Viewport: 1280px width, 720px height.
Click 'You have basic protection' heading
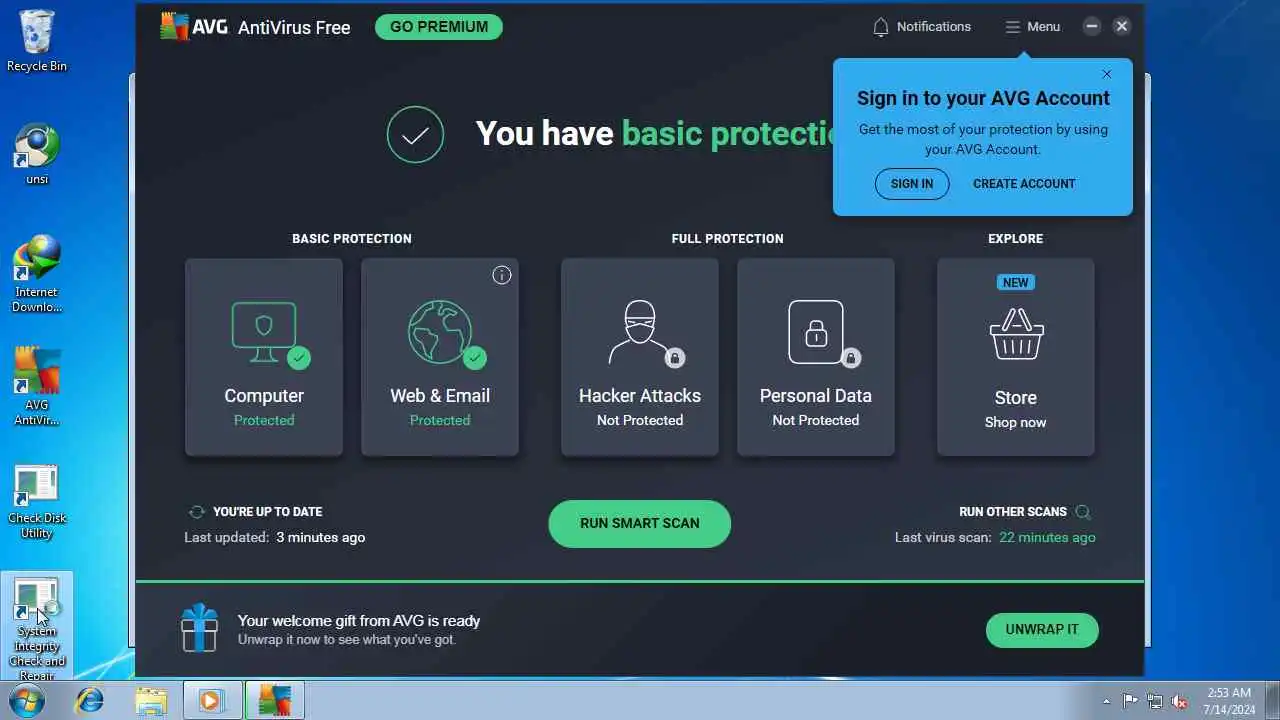[x=655, y=134]
